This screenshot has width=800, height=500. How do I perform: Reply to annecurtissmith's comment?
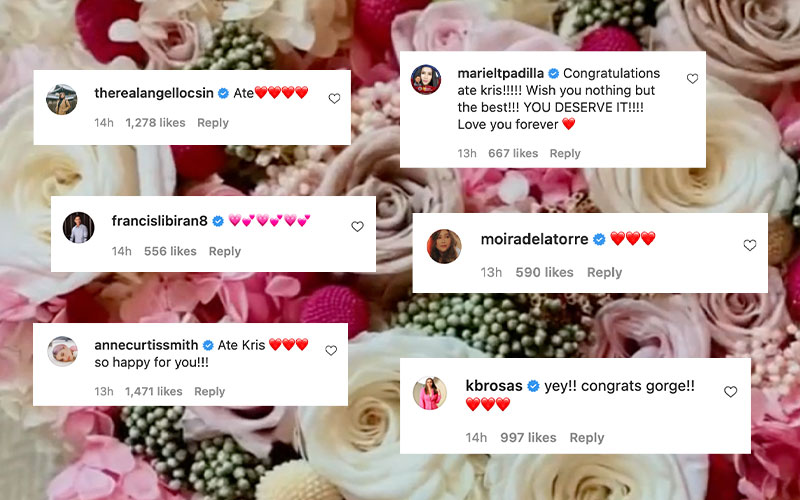pyautogui.click(x=209, y=391)
